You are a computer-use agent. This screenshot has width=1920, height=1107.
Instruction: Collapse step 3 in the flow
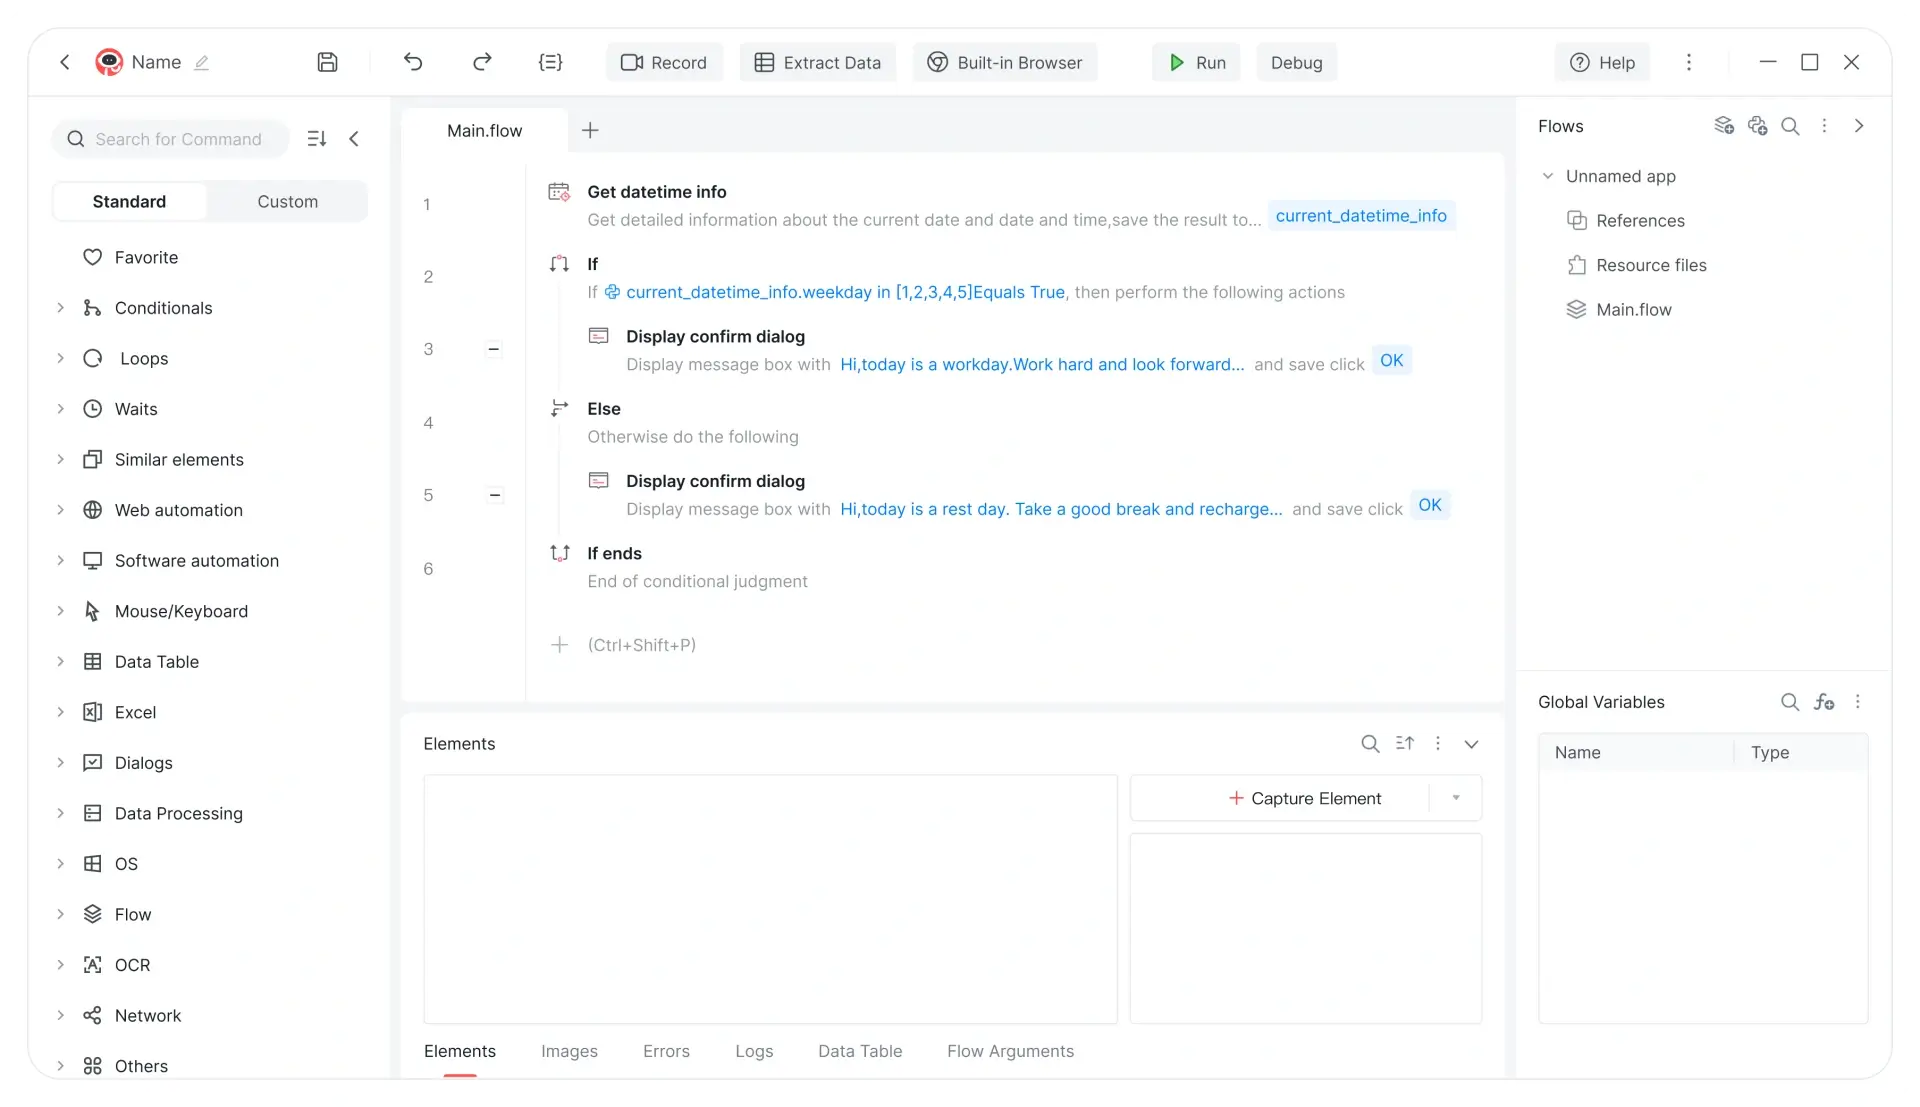[x=494, y=349]
